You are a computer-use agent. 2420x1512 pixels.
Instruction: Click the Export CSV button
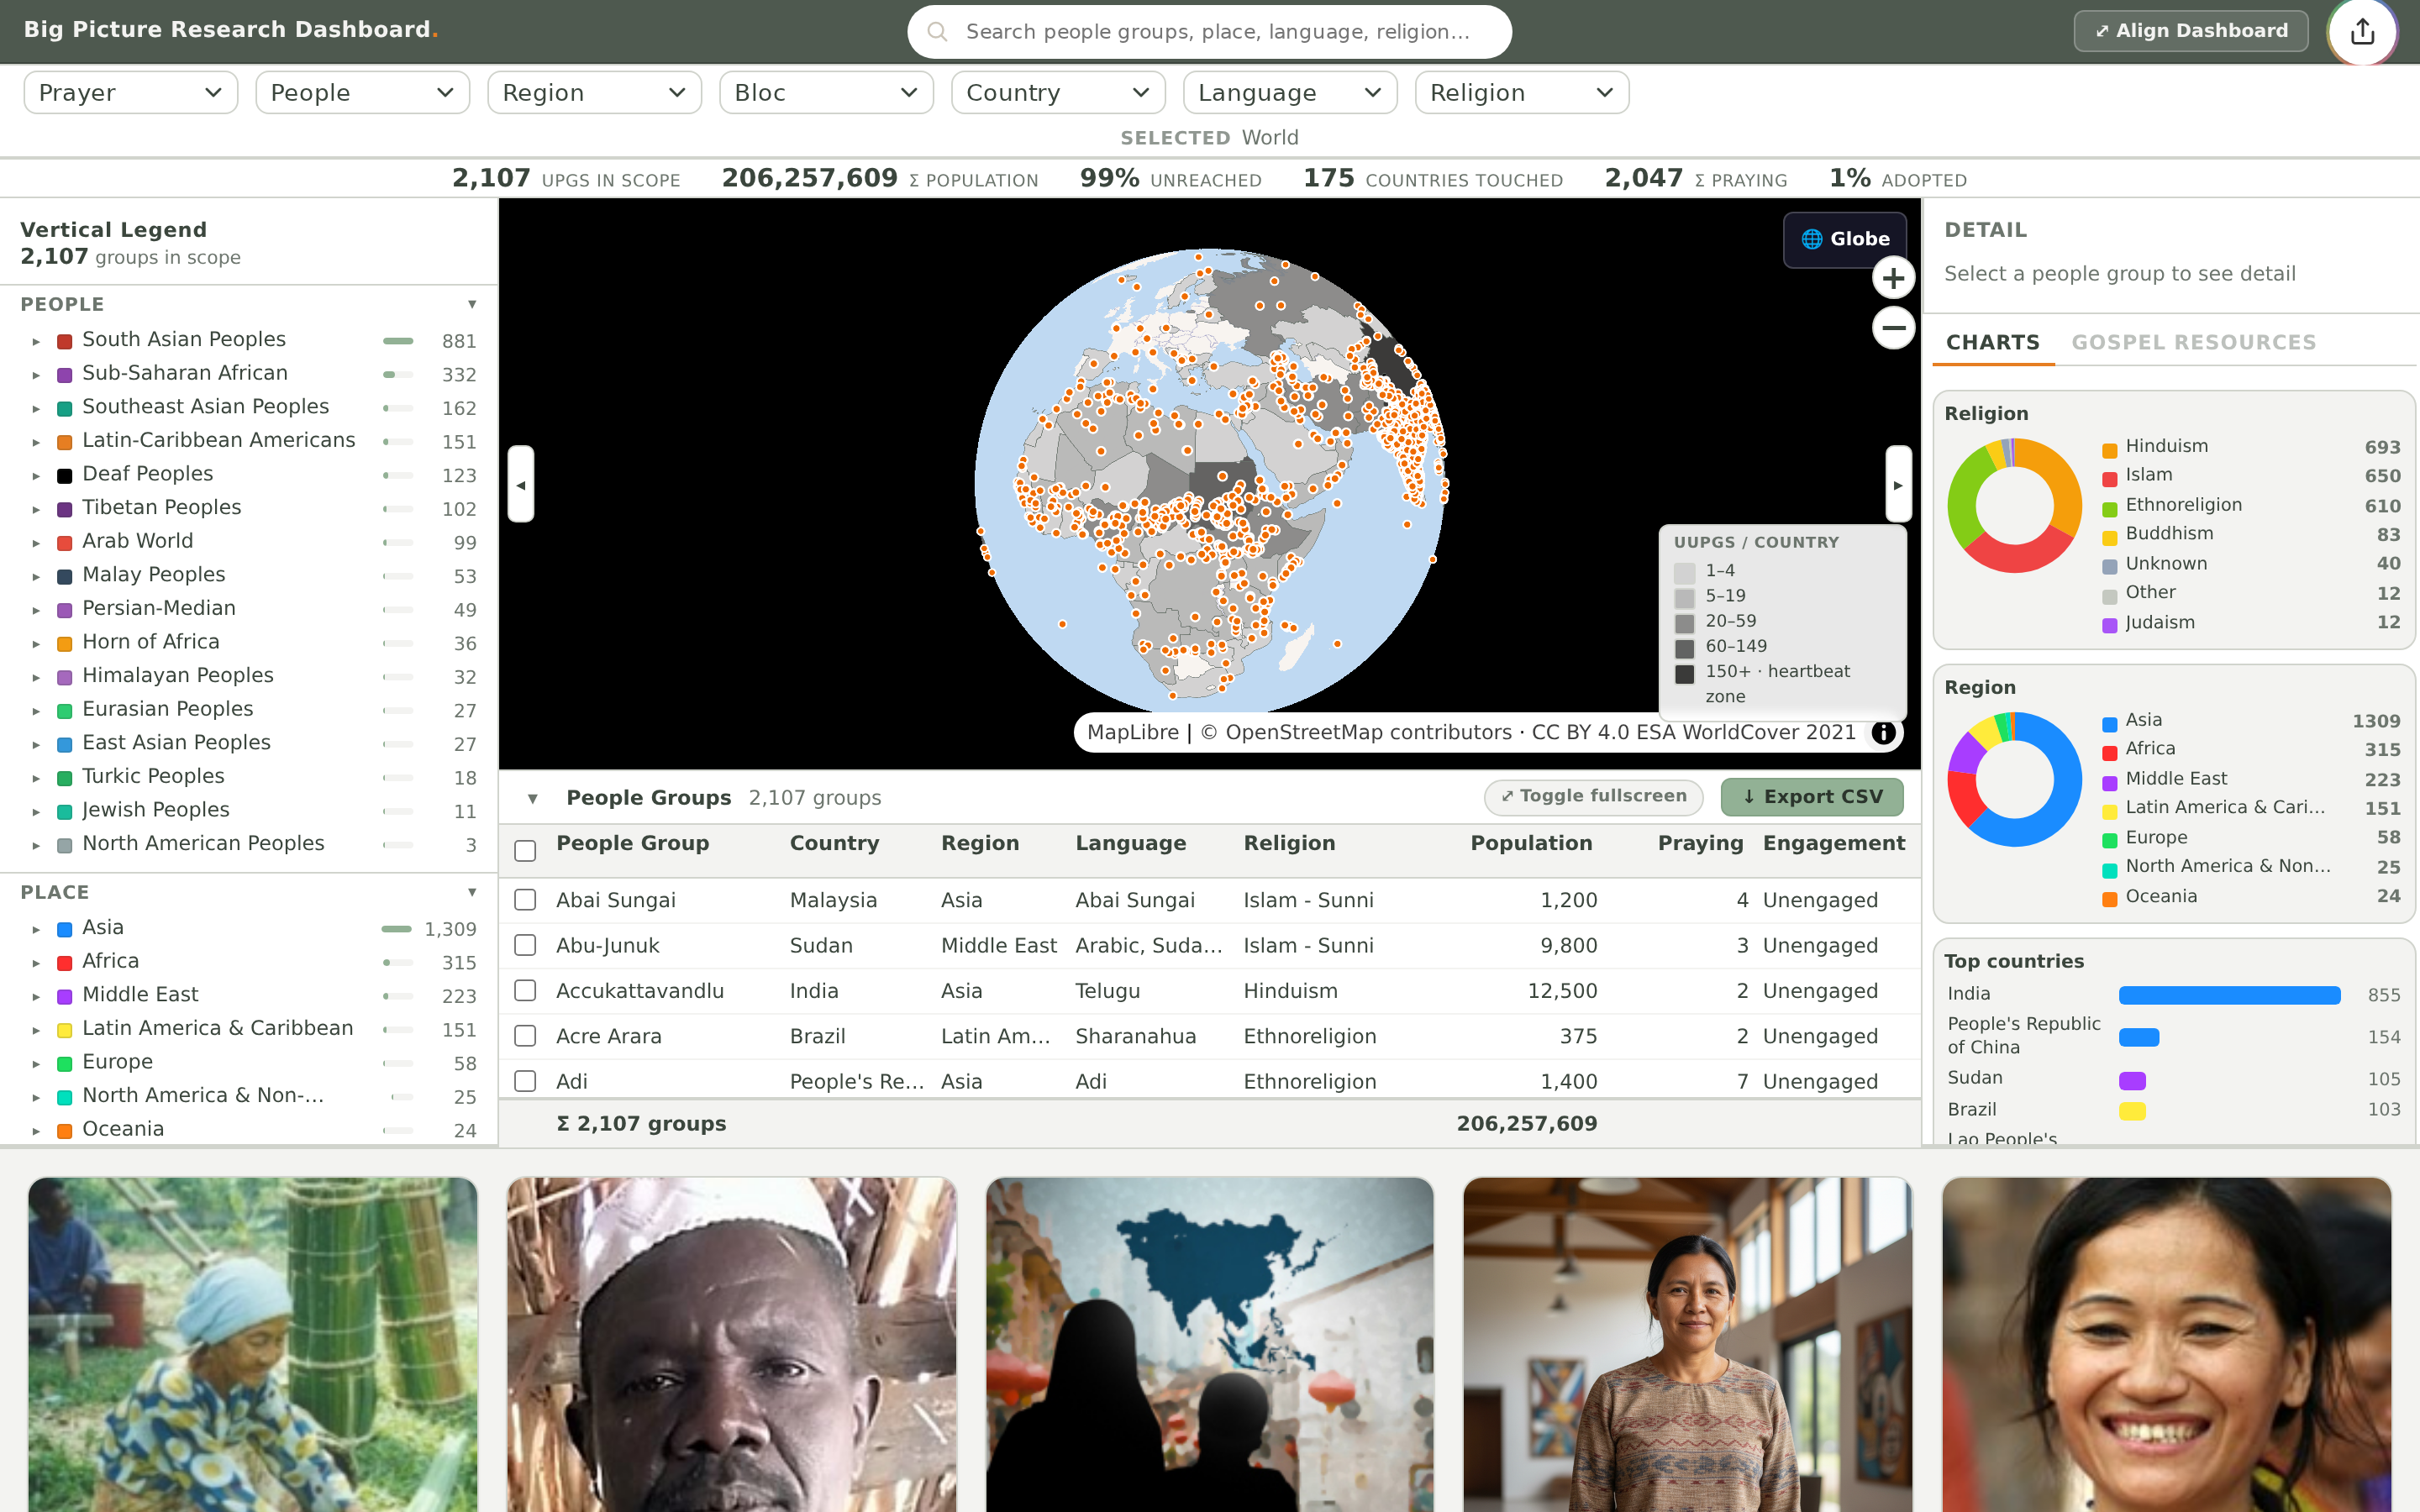pos(1812,797)
